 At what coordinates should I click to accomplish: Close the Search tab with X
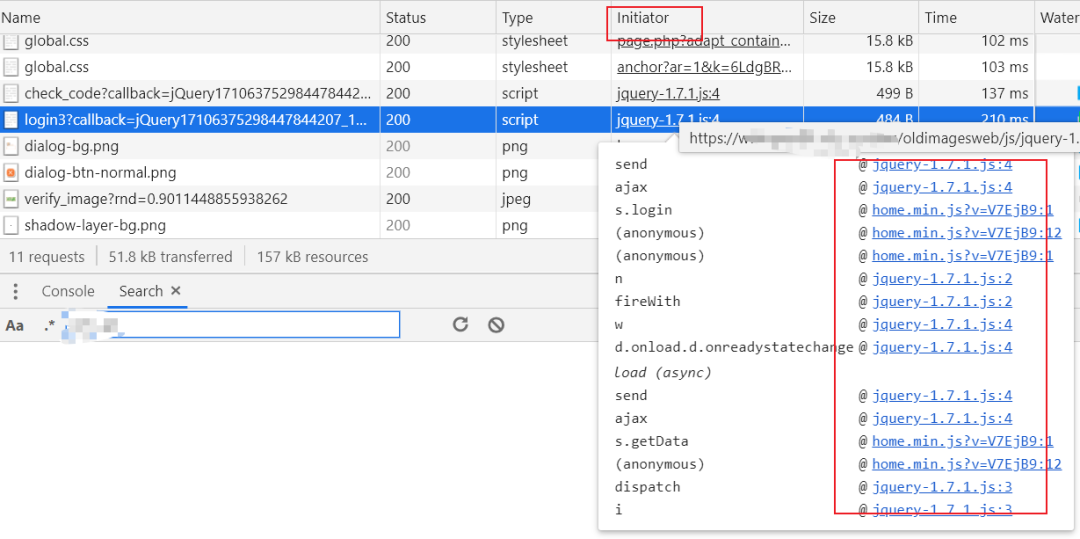click(176, 290)
